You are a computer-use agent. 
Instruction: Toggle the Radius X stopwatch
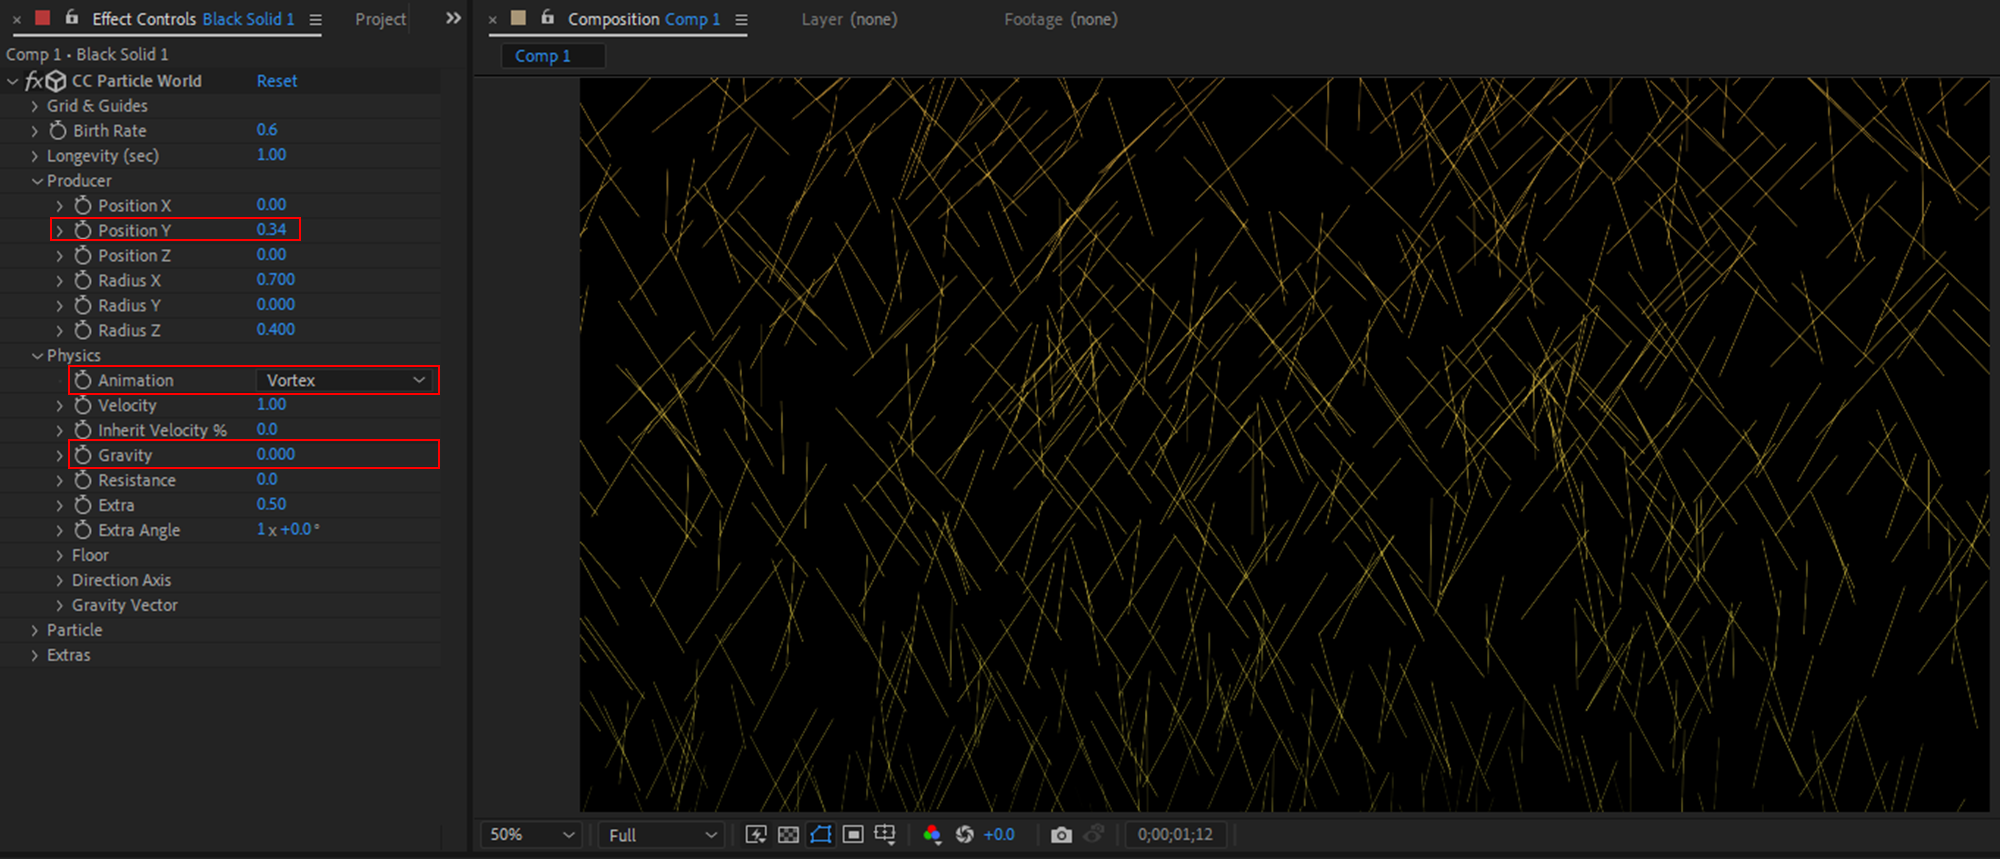[x=83, y=280]
